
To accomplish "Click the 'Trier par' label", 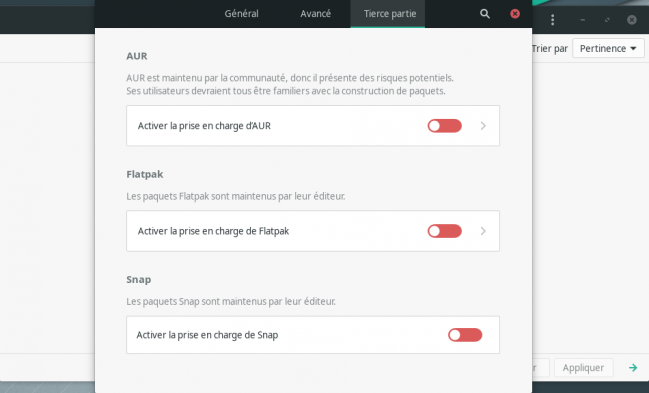I will point(549,48).
